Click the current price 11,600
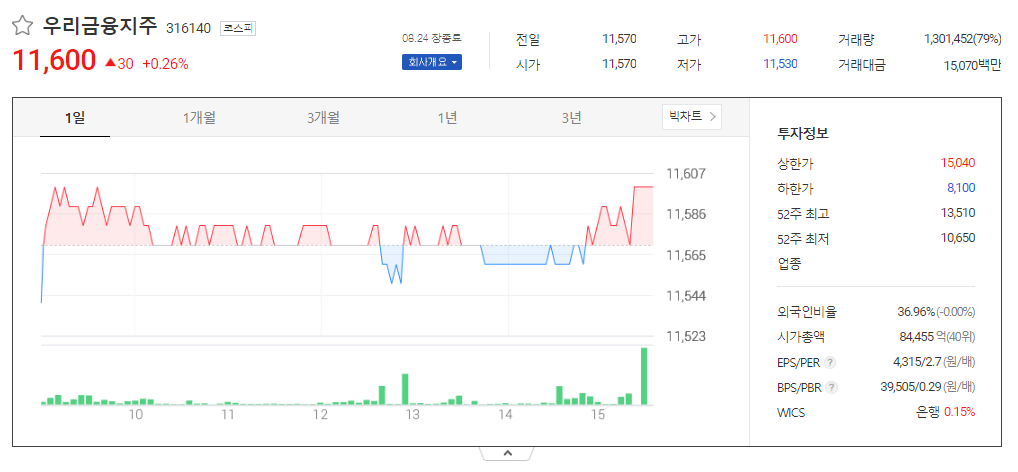Image resolution: width=1018 pixels, height=472 pixels. (x=55, y=60)
